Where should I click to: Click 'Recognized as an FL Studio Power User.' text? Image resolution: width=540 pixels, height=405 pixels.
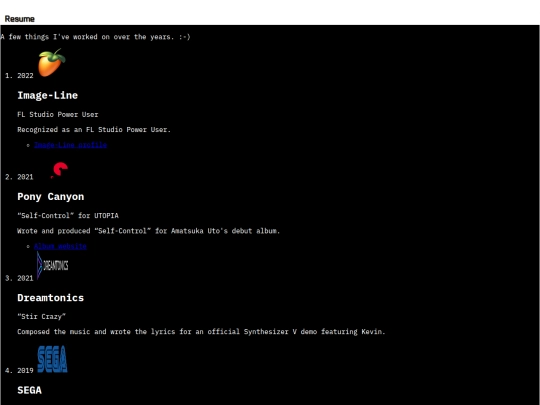coord(94,130)
